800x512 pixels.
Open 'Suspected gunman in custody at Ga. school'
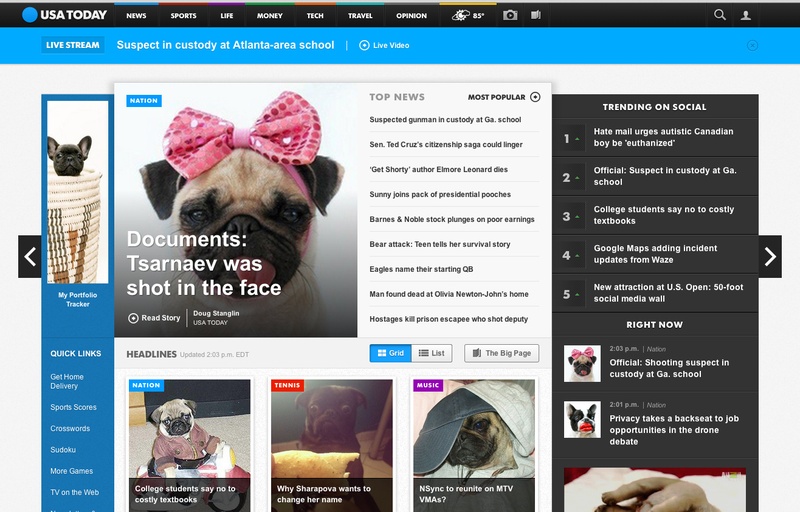coord(445,120)
